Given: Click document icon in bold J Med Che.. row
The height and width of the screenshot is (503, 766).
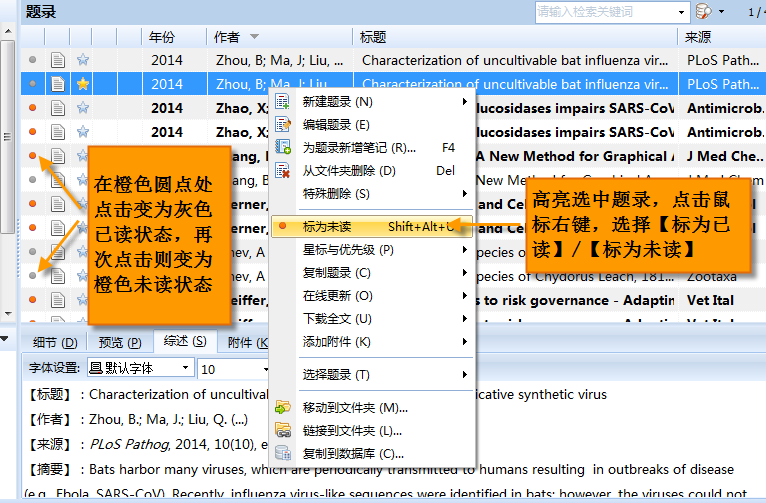Looking at the screenshot, I should (x=58, y=156).
